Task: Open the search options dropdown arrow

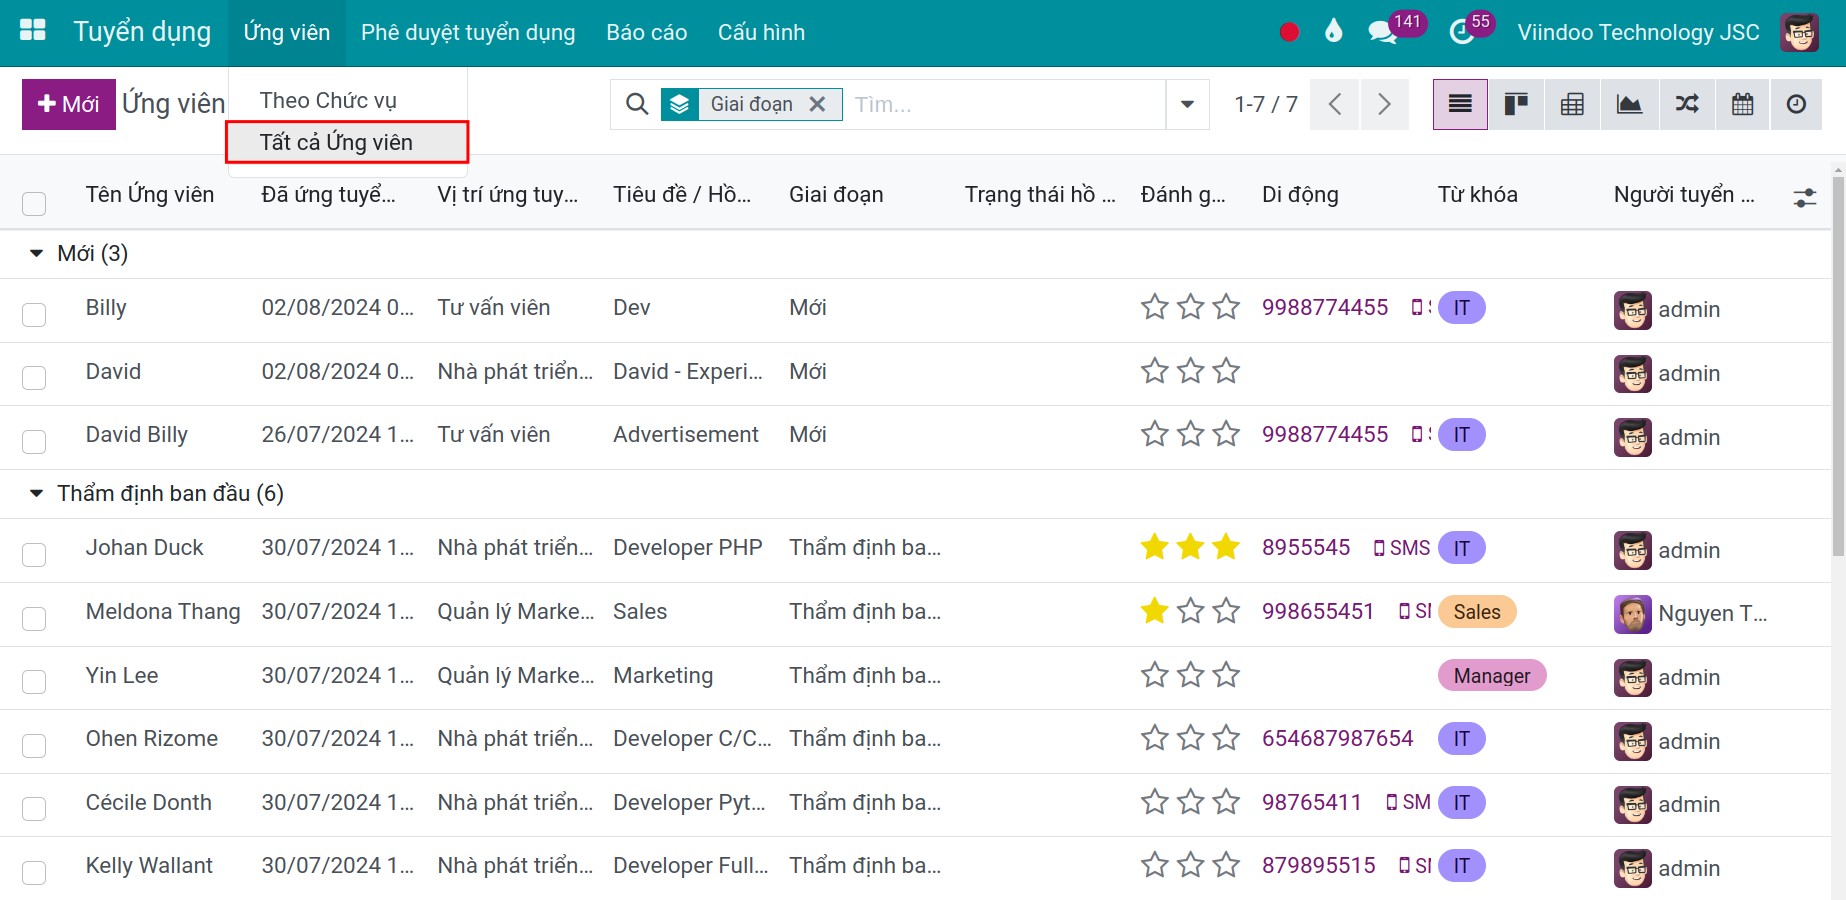Action: pos(1187,104)
